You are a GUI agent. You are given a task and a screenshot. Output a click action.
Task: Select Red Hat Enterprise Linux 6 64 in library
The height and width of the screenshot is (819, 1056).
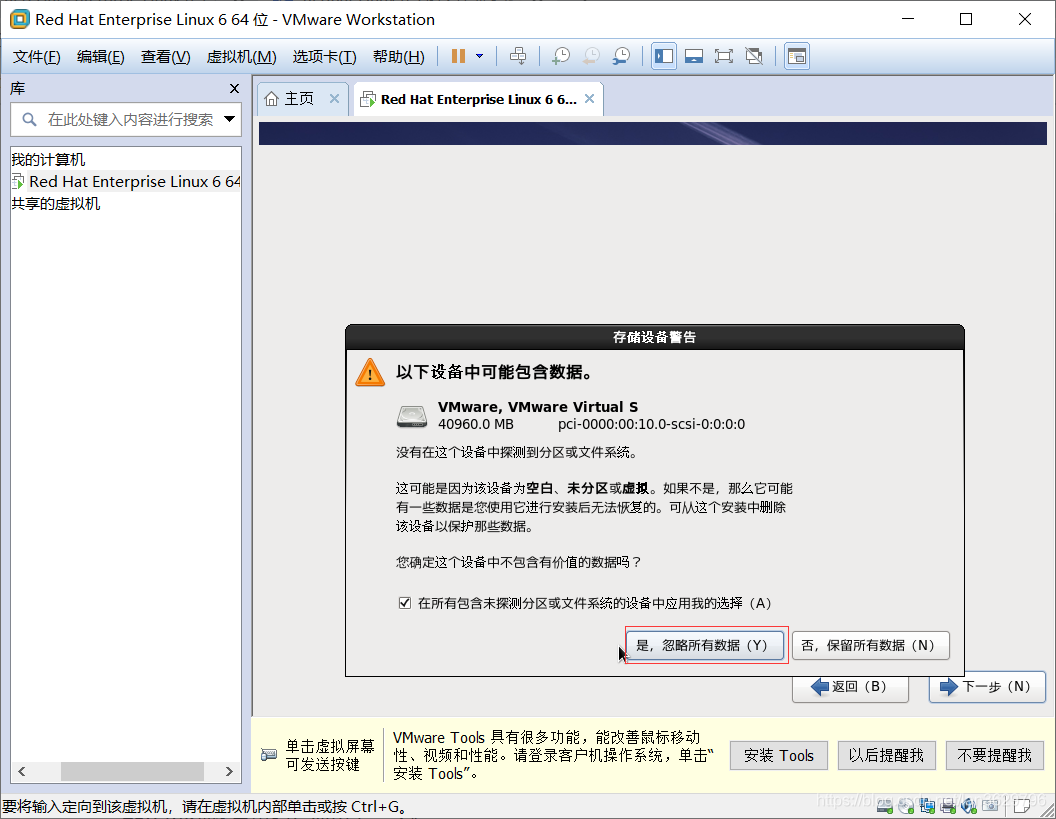[127, 182]
